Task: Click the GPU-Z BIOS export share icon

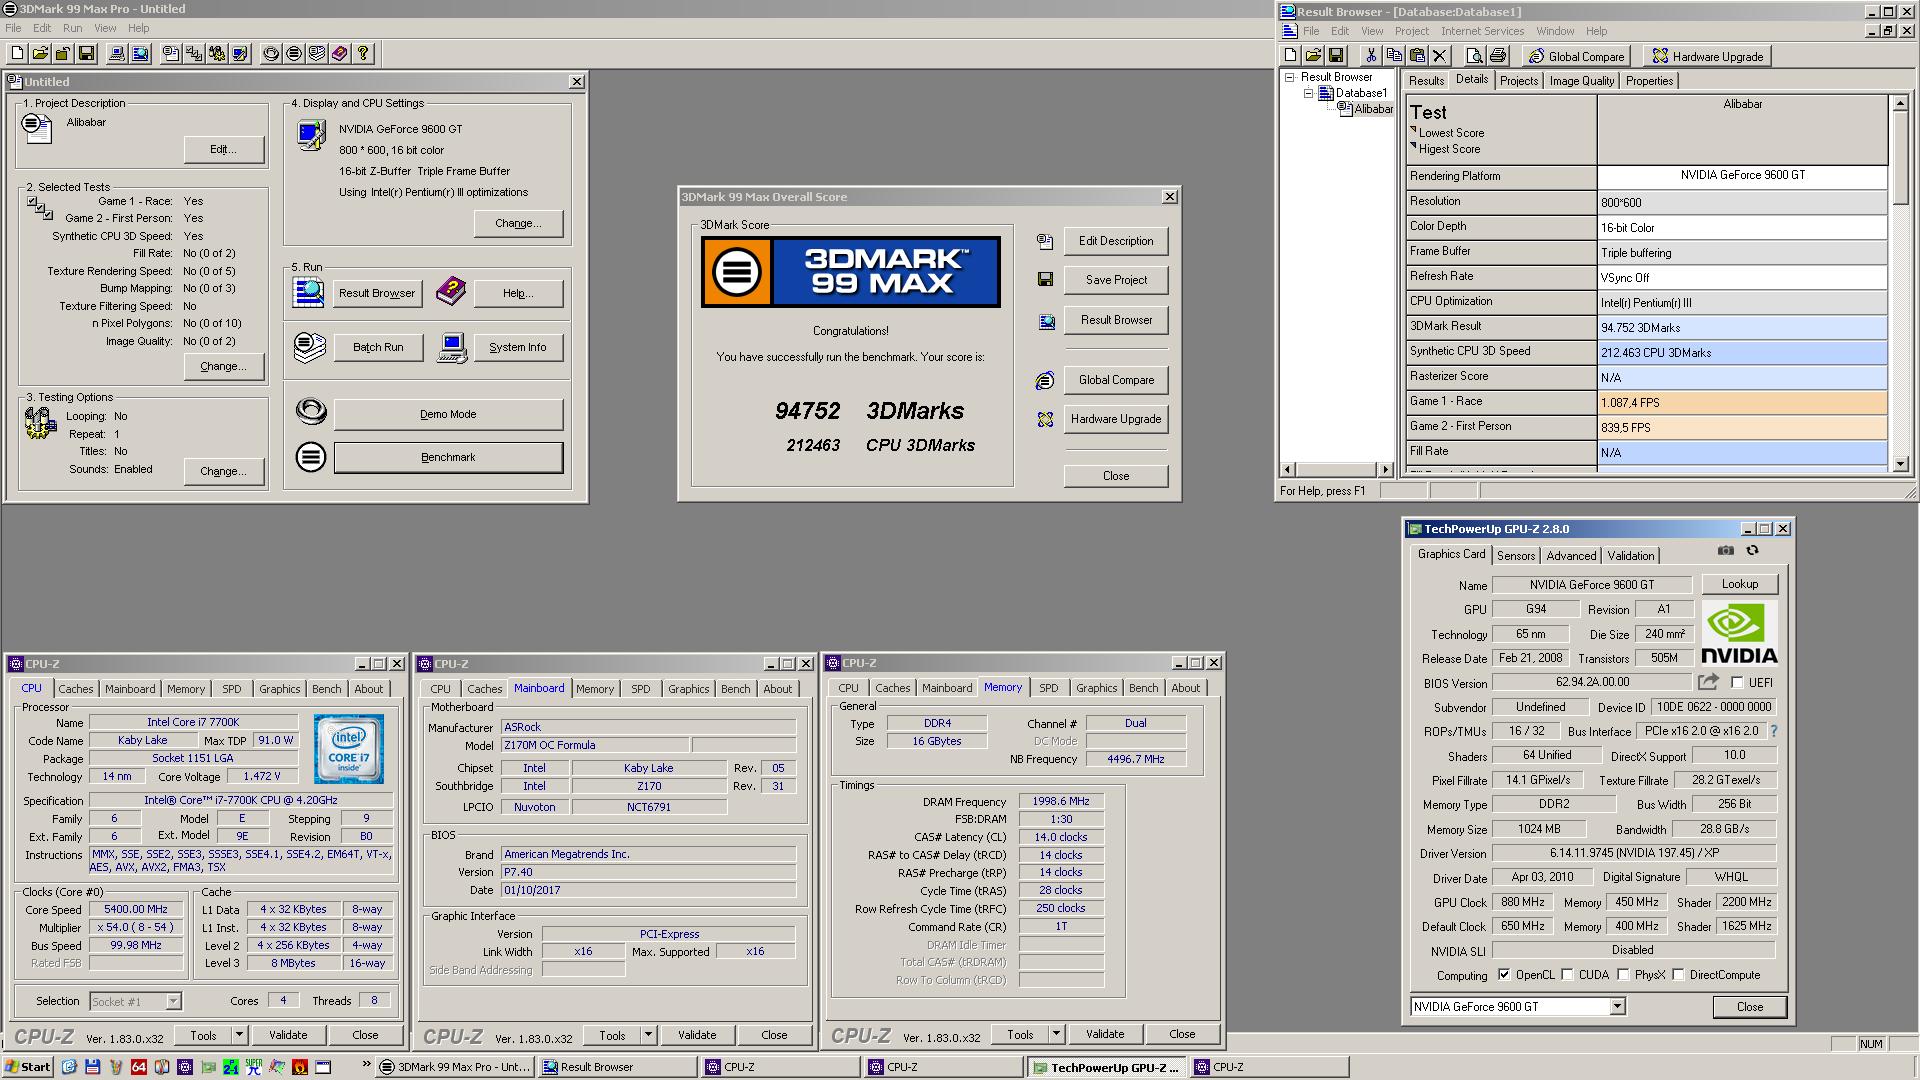Action: tap(1708, 682)
